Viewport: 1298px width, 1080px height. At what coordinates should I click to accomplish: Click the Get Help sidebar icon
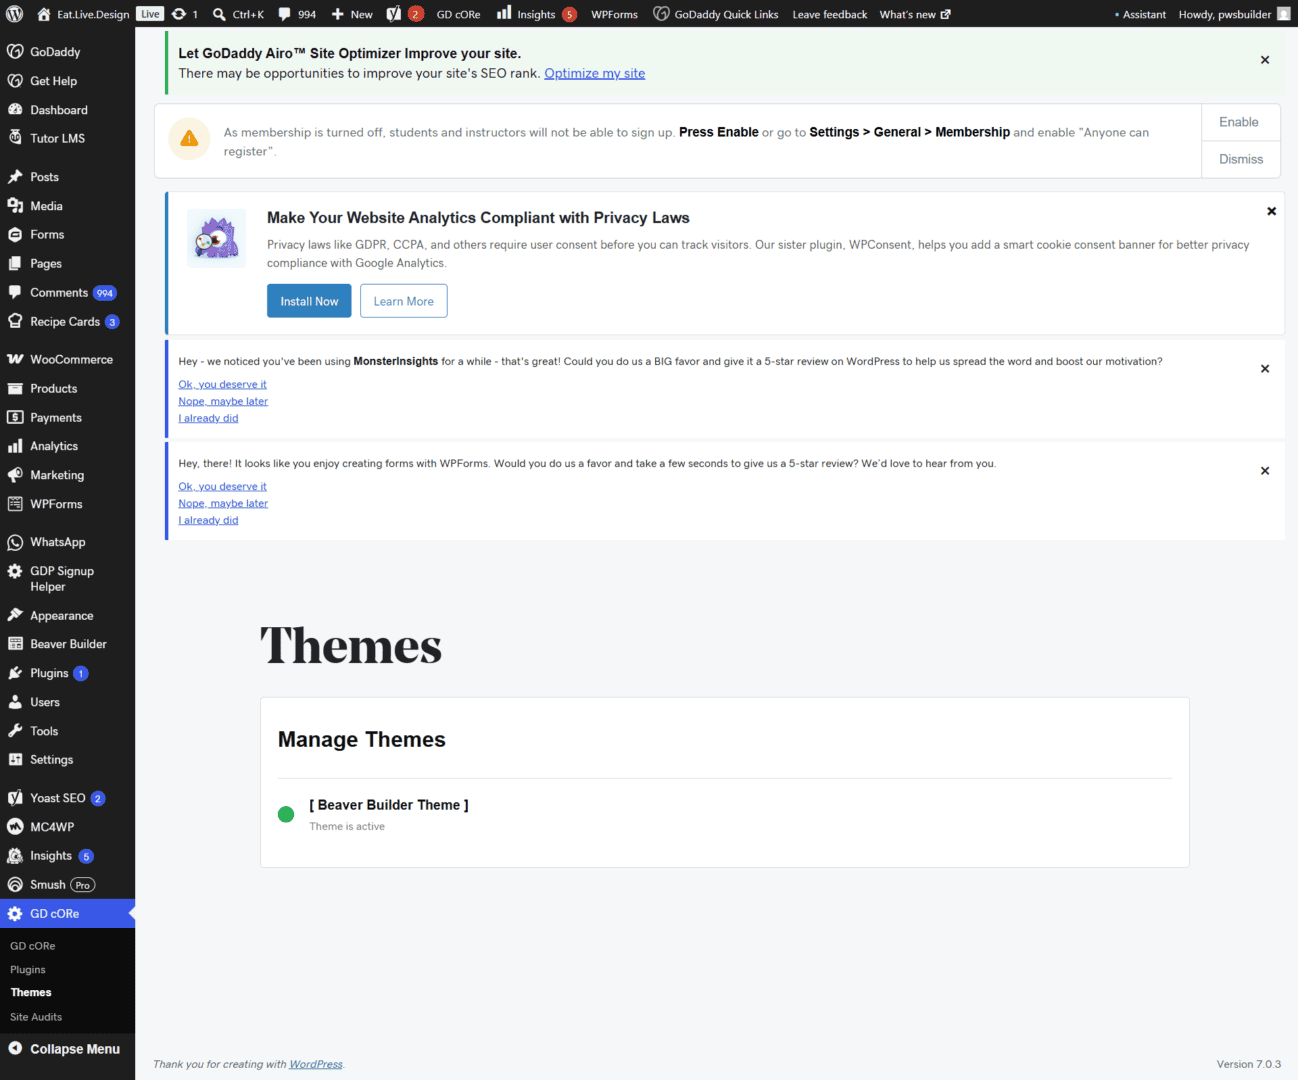15,81
